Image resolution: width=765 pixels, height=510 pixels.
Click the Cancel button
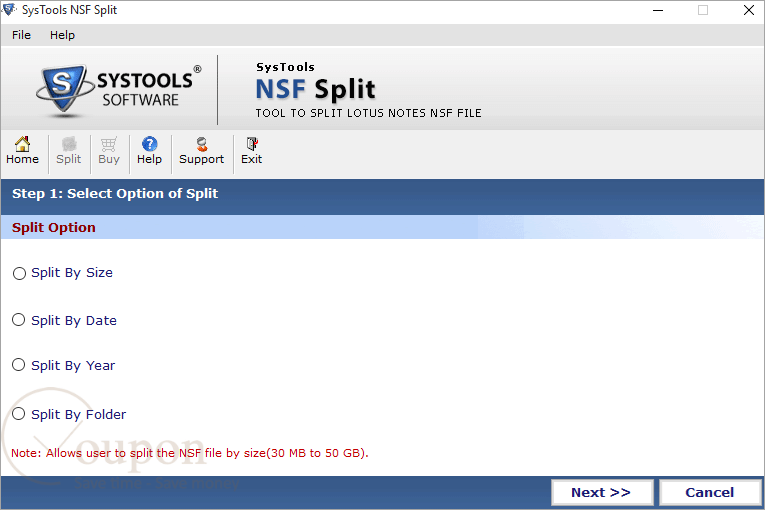click(x=710, y=492)
